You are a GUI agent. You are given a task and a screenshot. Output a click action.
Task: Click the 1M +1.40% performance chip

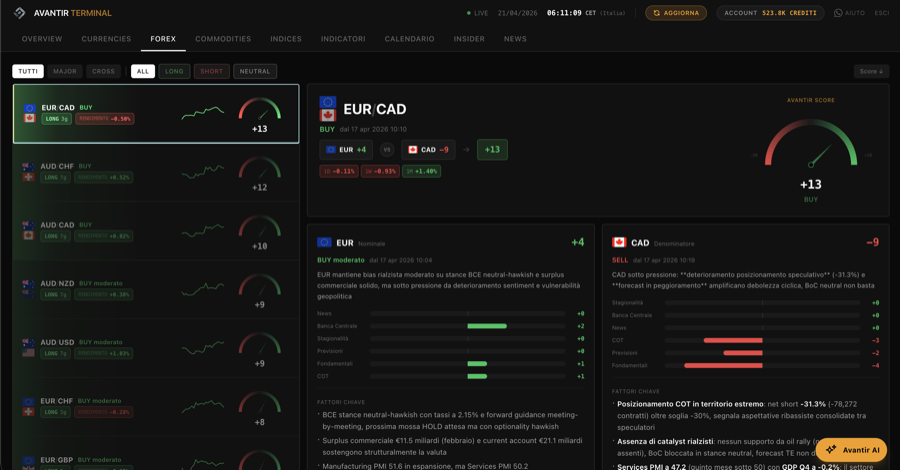click(421, 171)
